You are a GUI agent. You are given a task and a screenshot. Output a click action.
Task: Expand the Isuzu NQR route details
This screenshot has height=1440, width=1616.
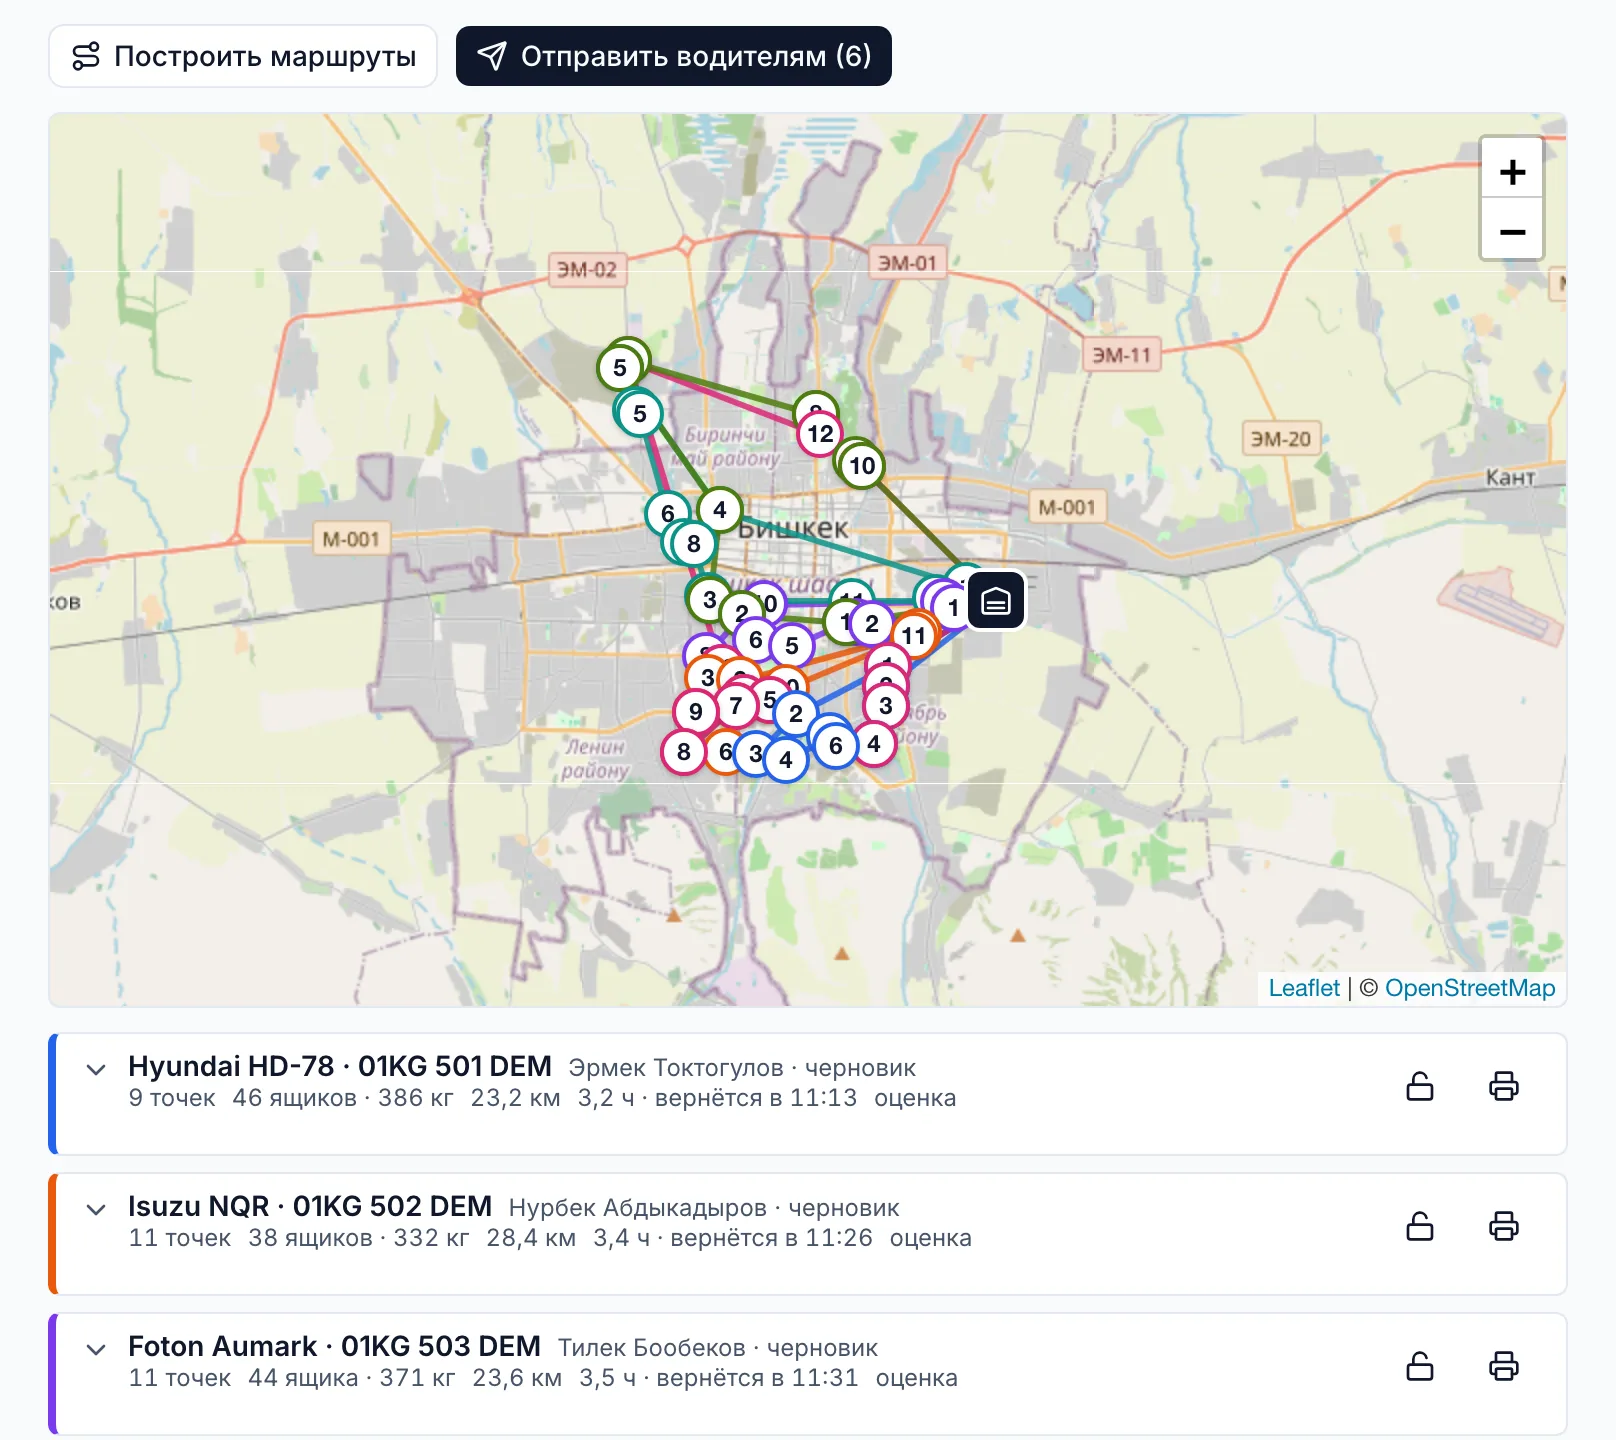96,1209
